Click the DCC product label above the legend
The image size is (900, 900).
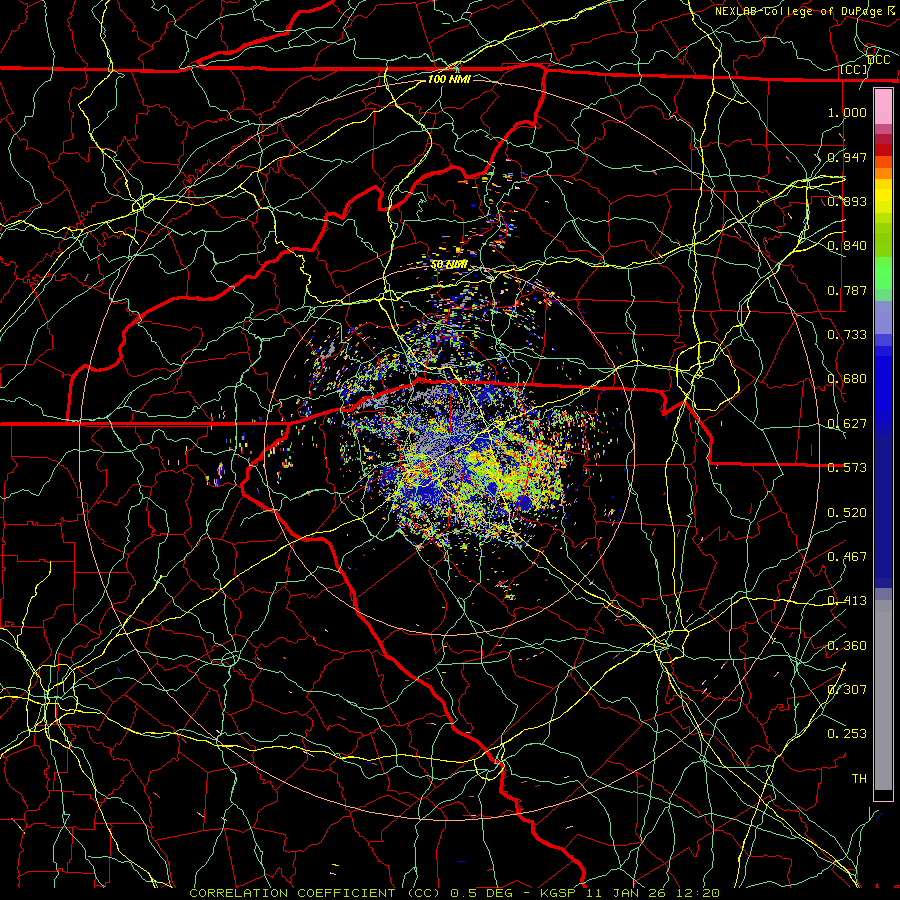[878, 60]
